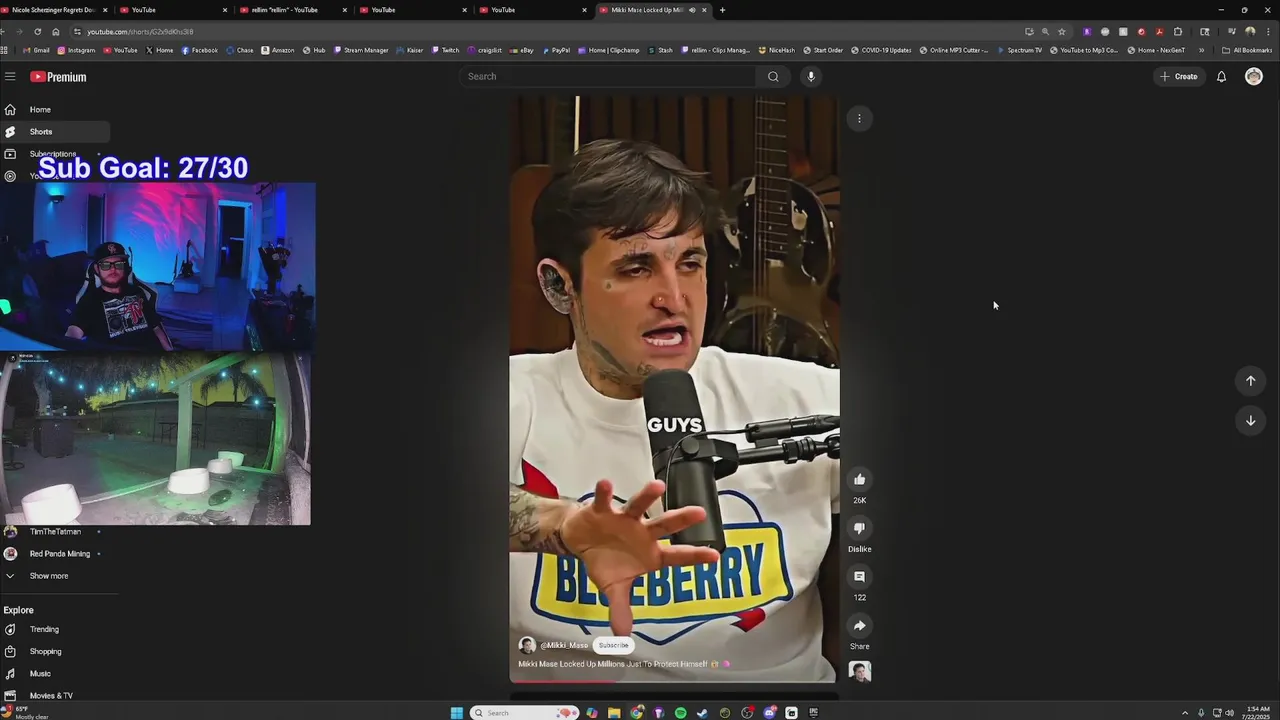The image size is (1280, 720).
Task: Open TimTheTatman subscription channel
Action: tap(55, 532)
